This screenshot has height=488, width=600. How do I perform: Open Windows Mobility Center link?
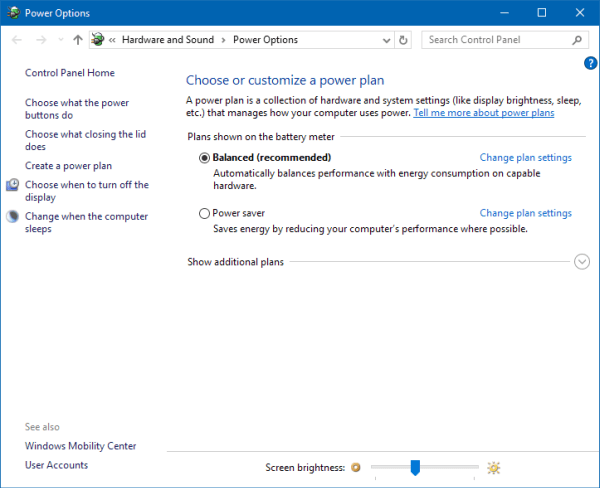[x=80, y=446]
